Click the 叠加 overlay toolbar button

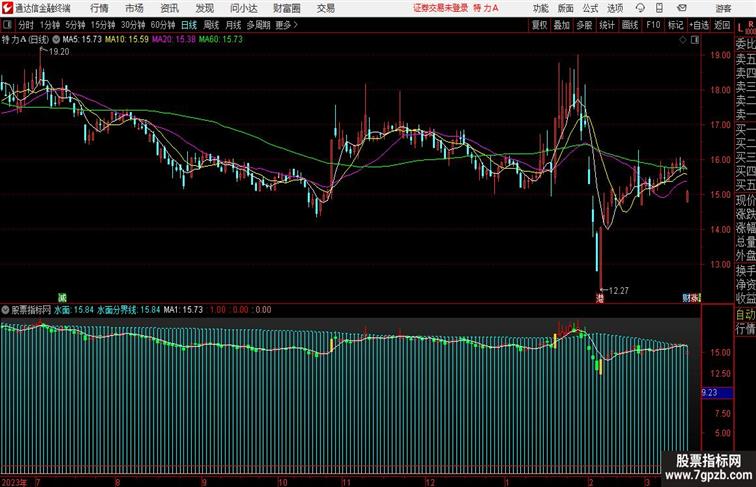click(x=562, y=25)
